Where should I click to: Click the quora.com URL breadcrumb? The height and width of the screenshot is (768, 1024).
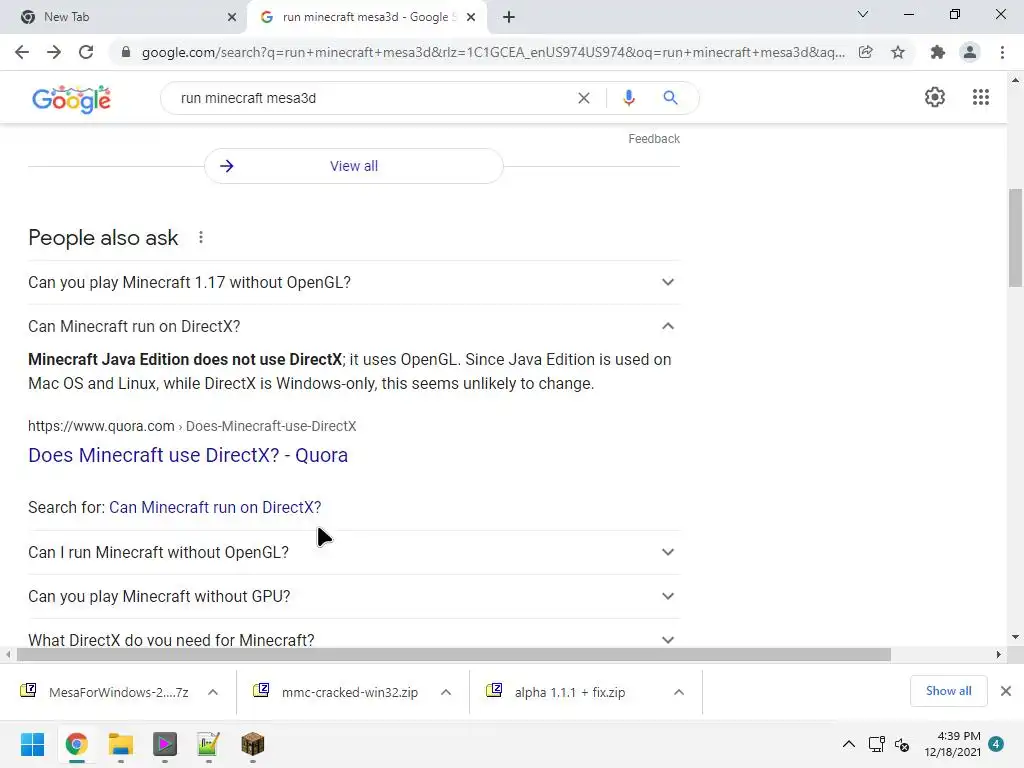click(192, 426)
